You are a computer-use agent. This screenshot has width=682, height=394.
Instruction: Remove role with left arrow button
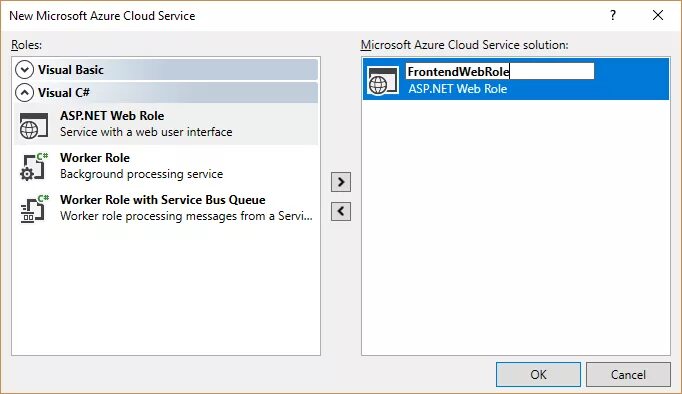point(341,211)
